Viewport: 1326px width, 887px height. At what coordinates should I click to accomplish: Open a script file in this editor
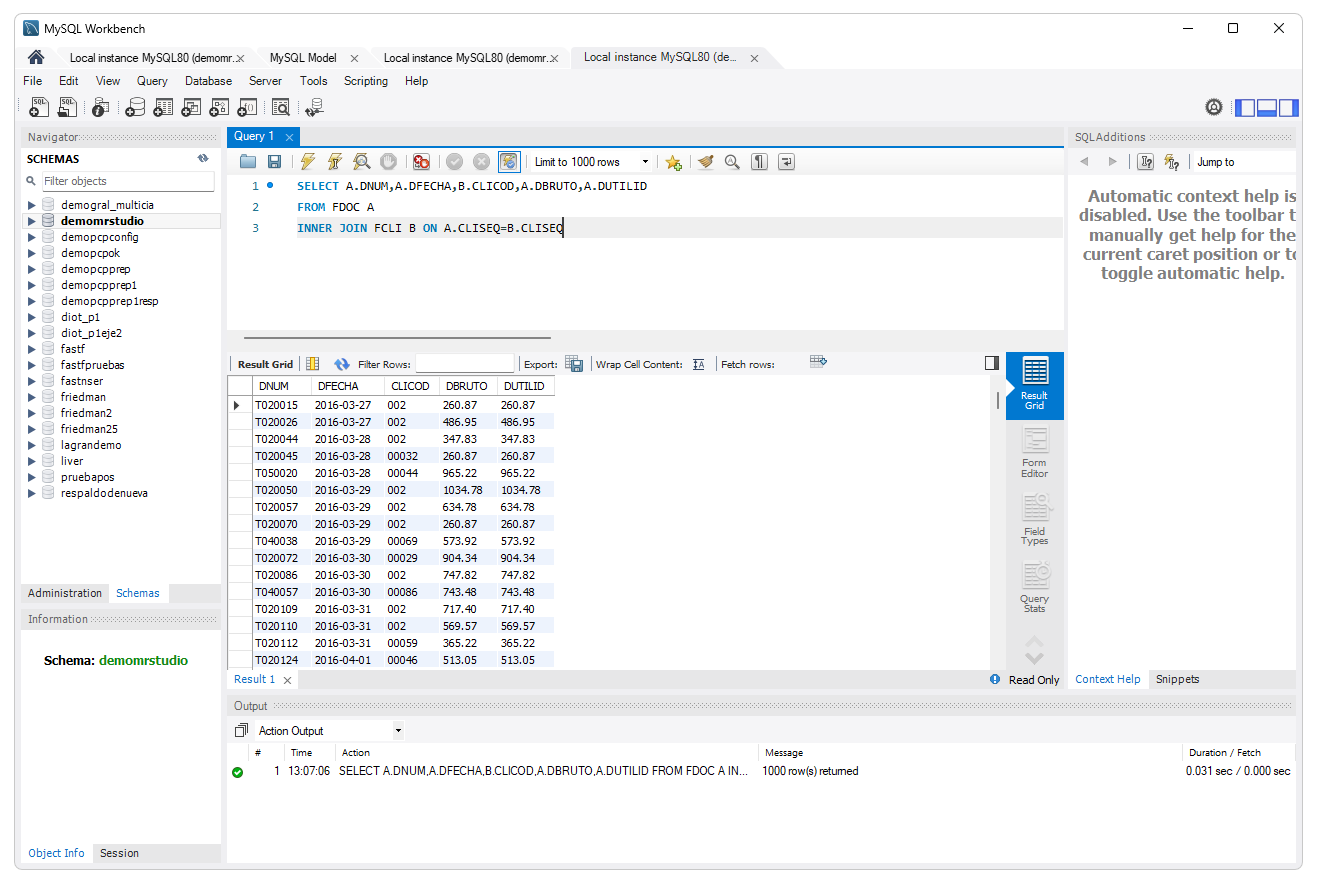(x=248, y=161)
